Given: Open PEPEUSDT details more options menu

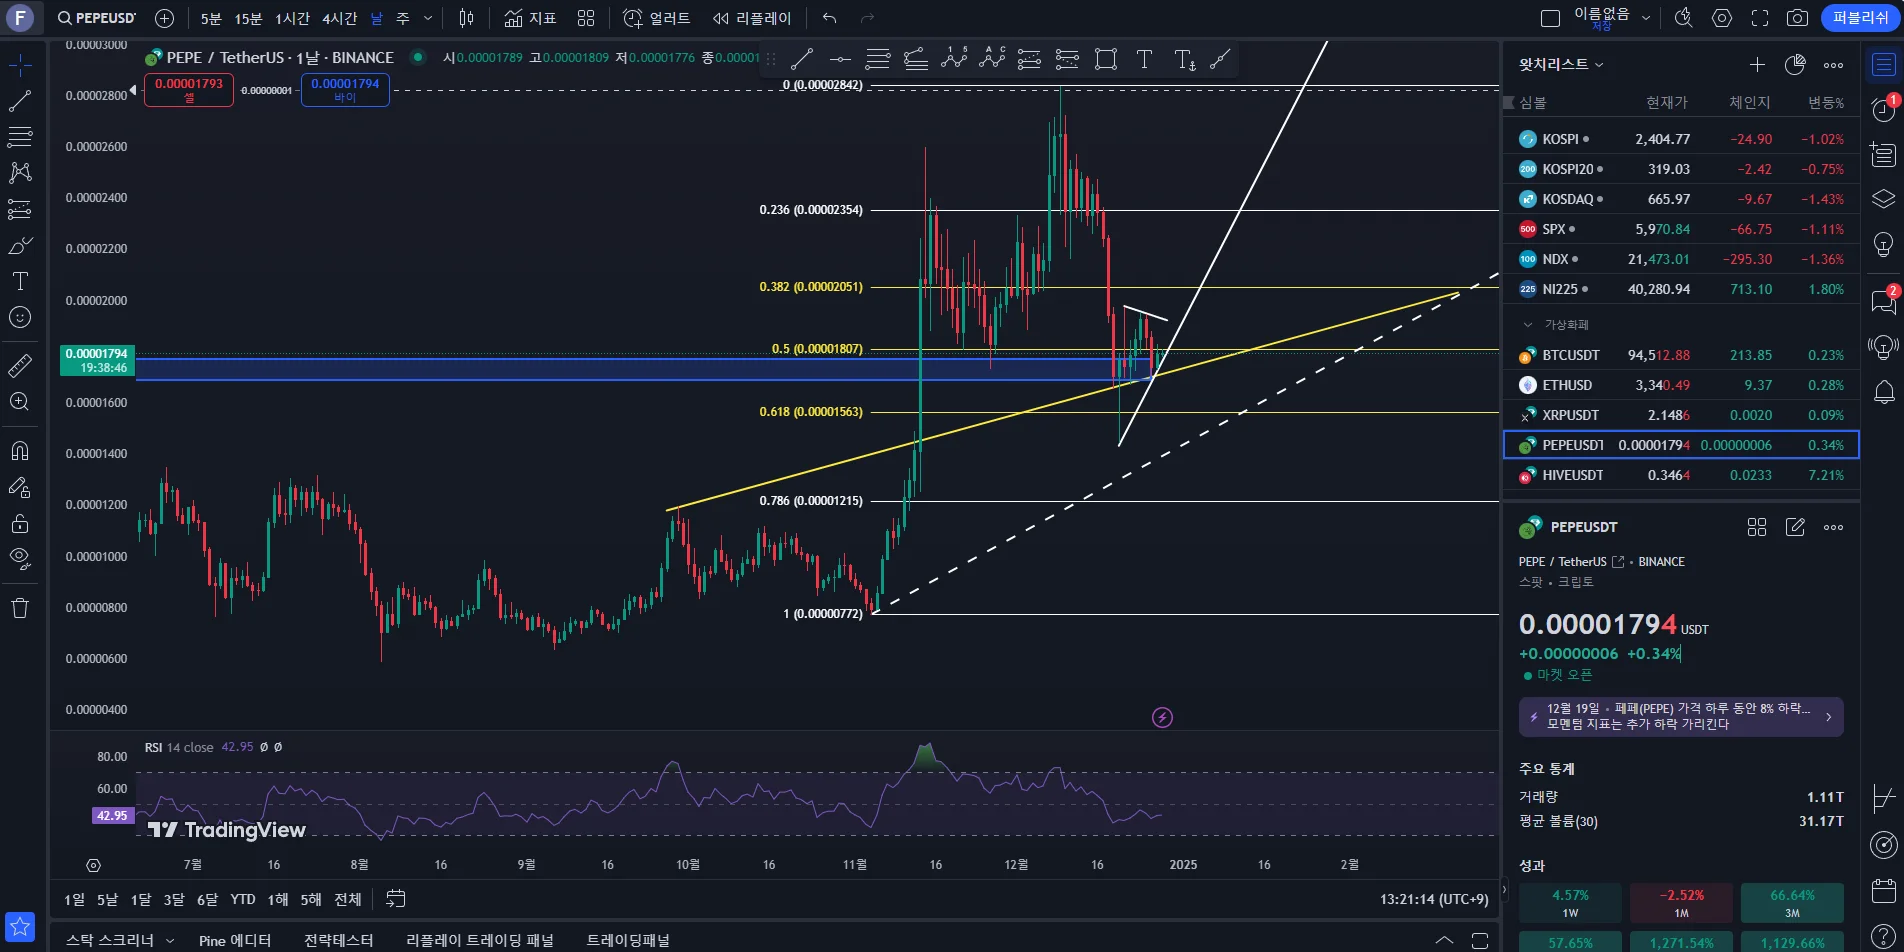Looking at the screenshot, I should pyautogui.click(x=1833, y=527).
